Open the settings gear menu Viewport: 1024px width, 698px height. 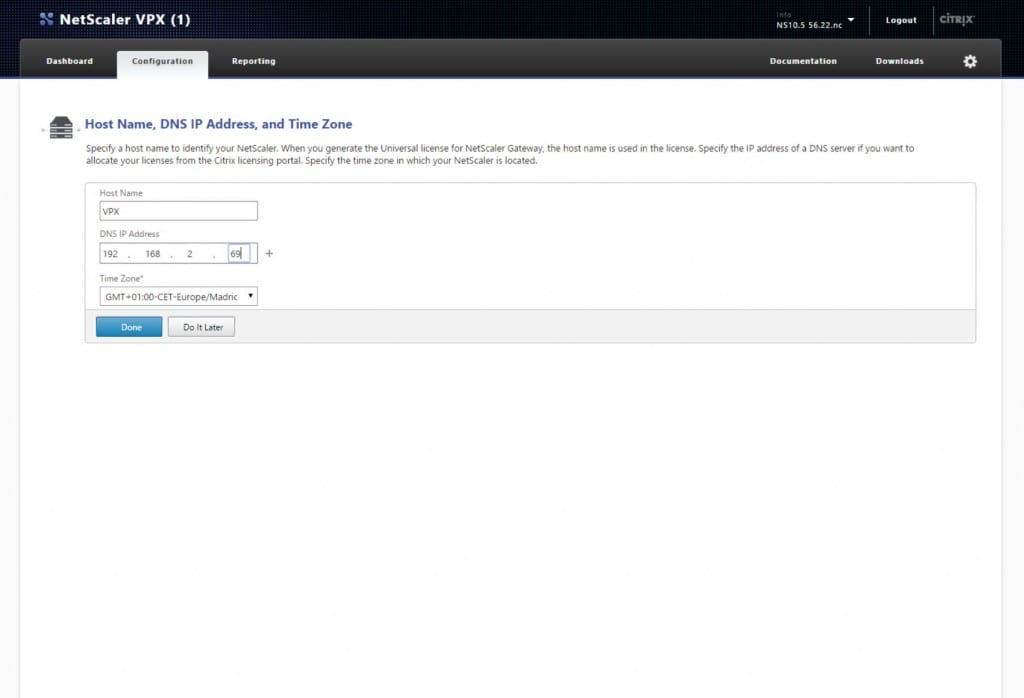pyautogui.click(x=969, y=61)
